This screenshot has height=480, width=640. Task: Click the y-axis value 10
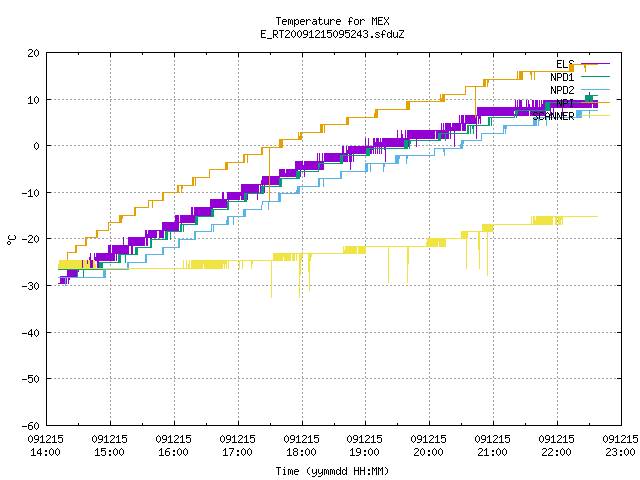[x=34, y=100]
